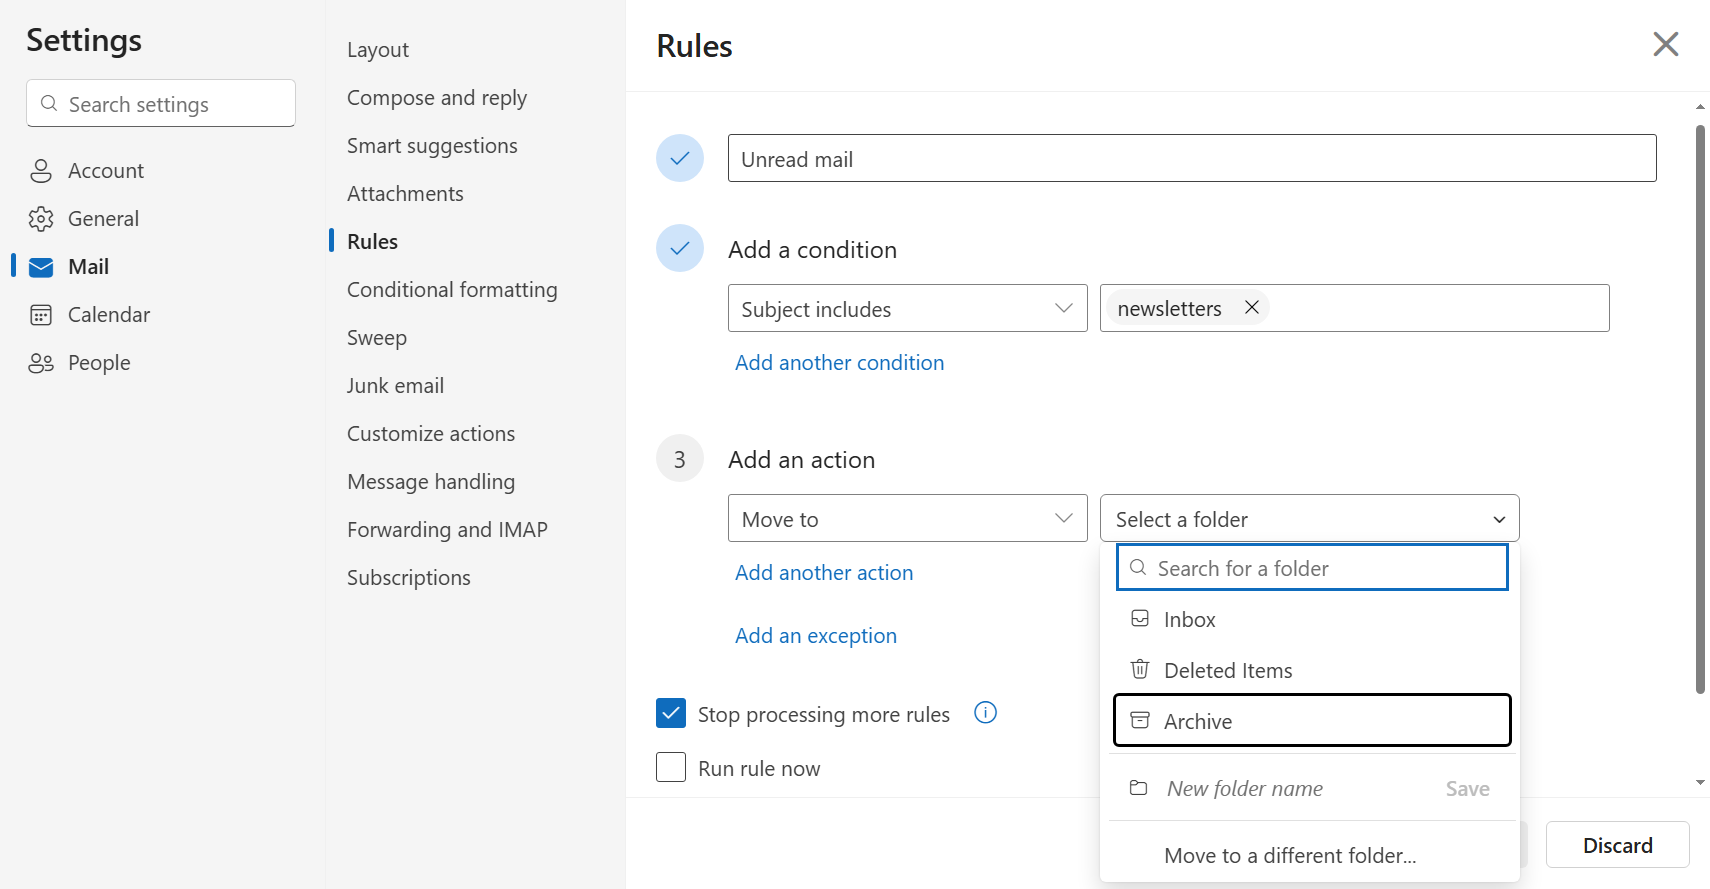Enable the Run rule now checkbox
1710x889 pixels.
tap(671, 767)
